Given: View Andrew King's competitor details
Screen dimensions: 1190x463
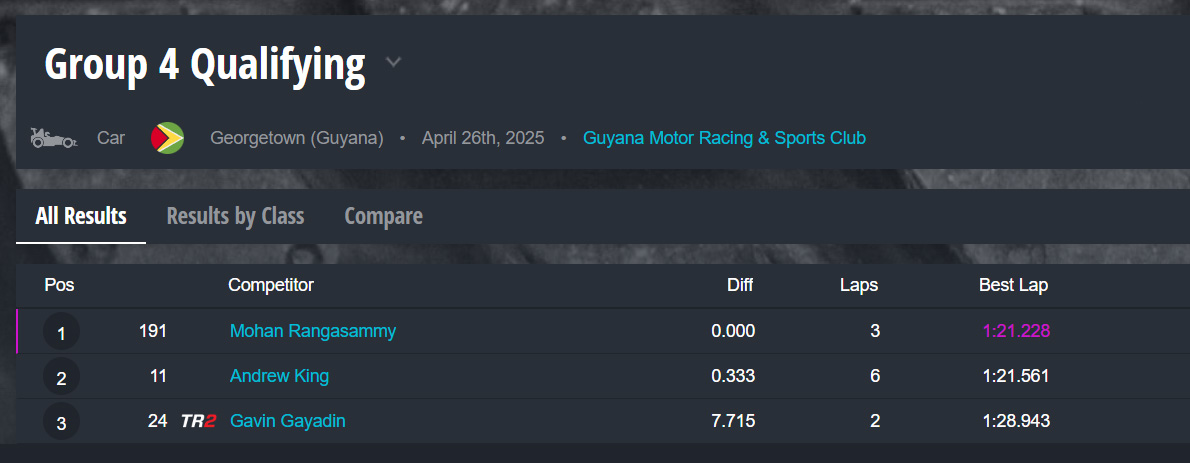Looking at the screenshot, I should pyautogui.click(x=279, y=377).
